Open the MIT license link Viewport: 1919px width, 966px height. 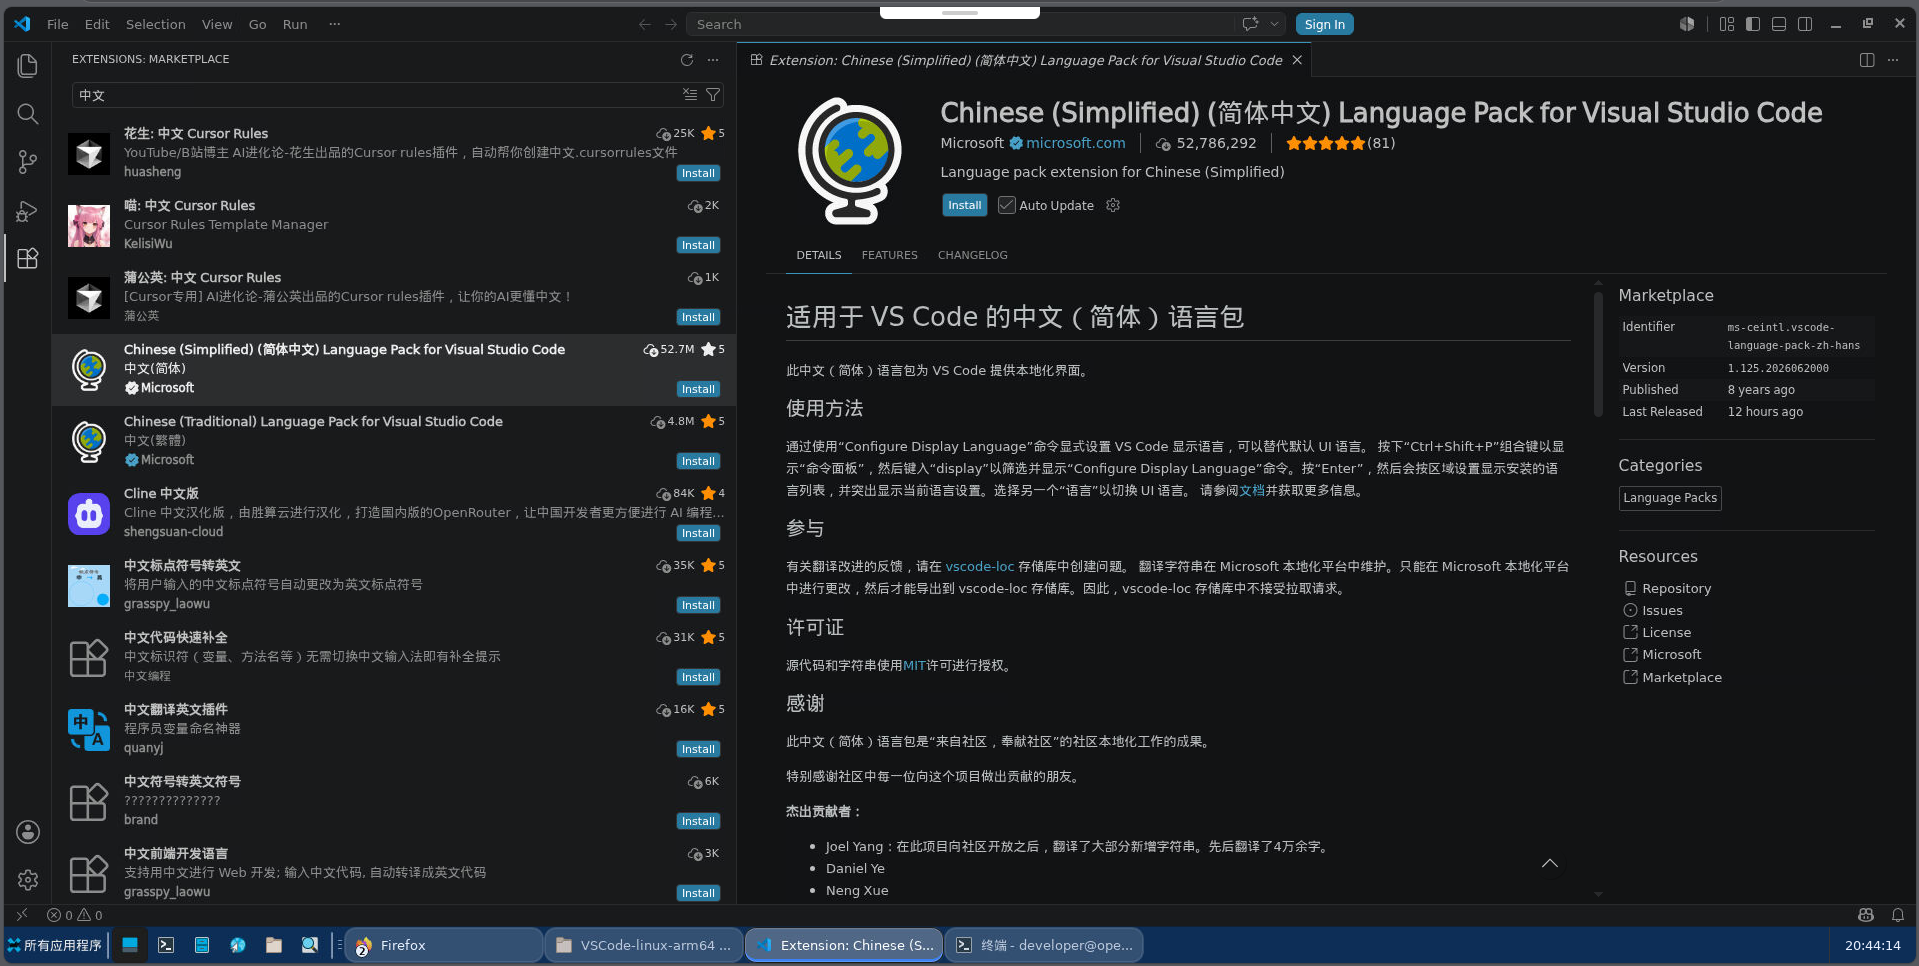[x=914, y=665]
